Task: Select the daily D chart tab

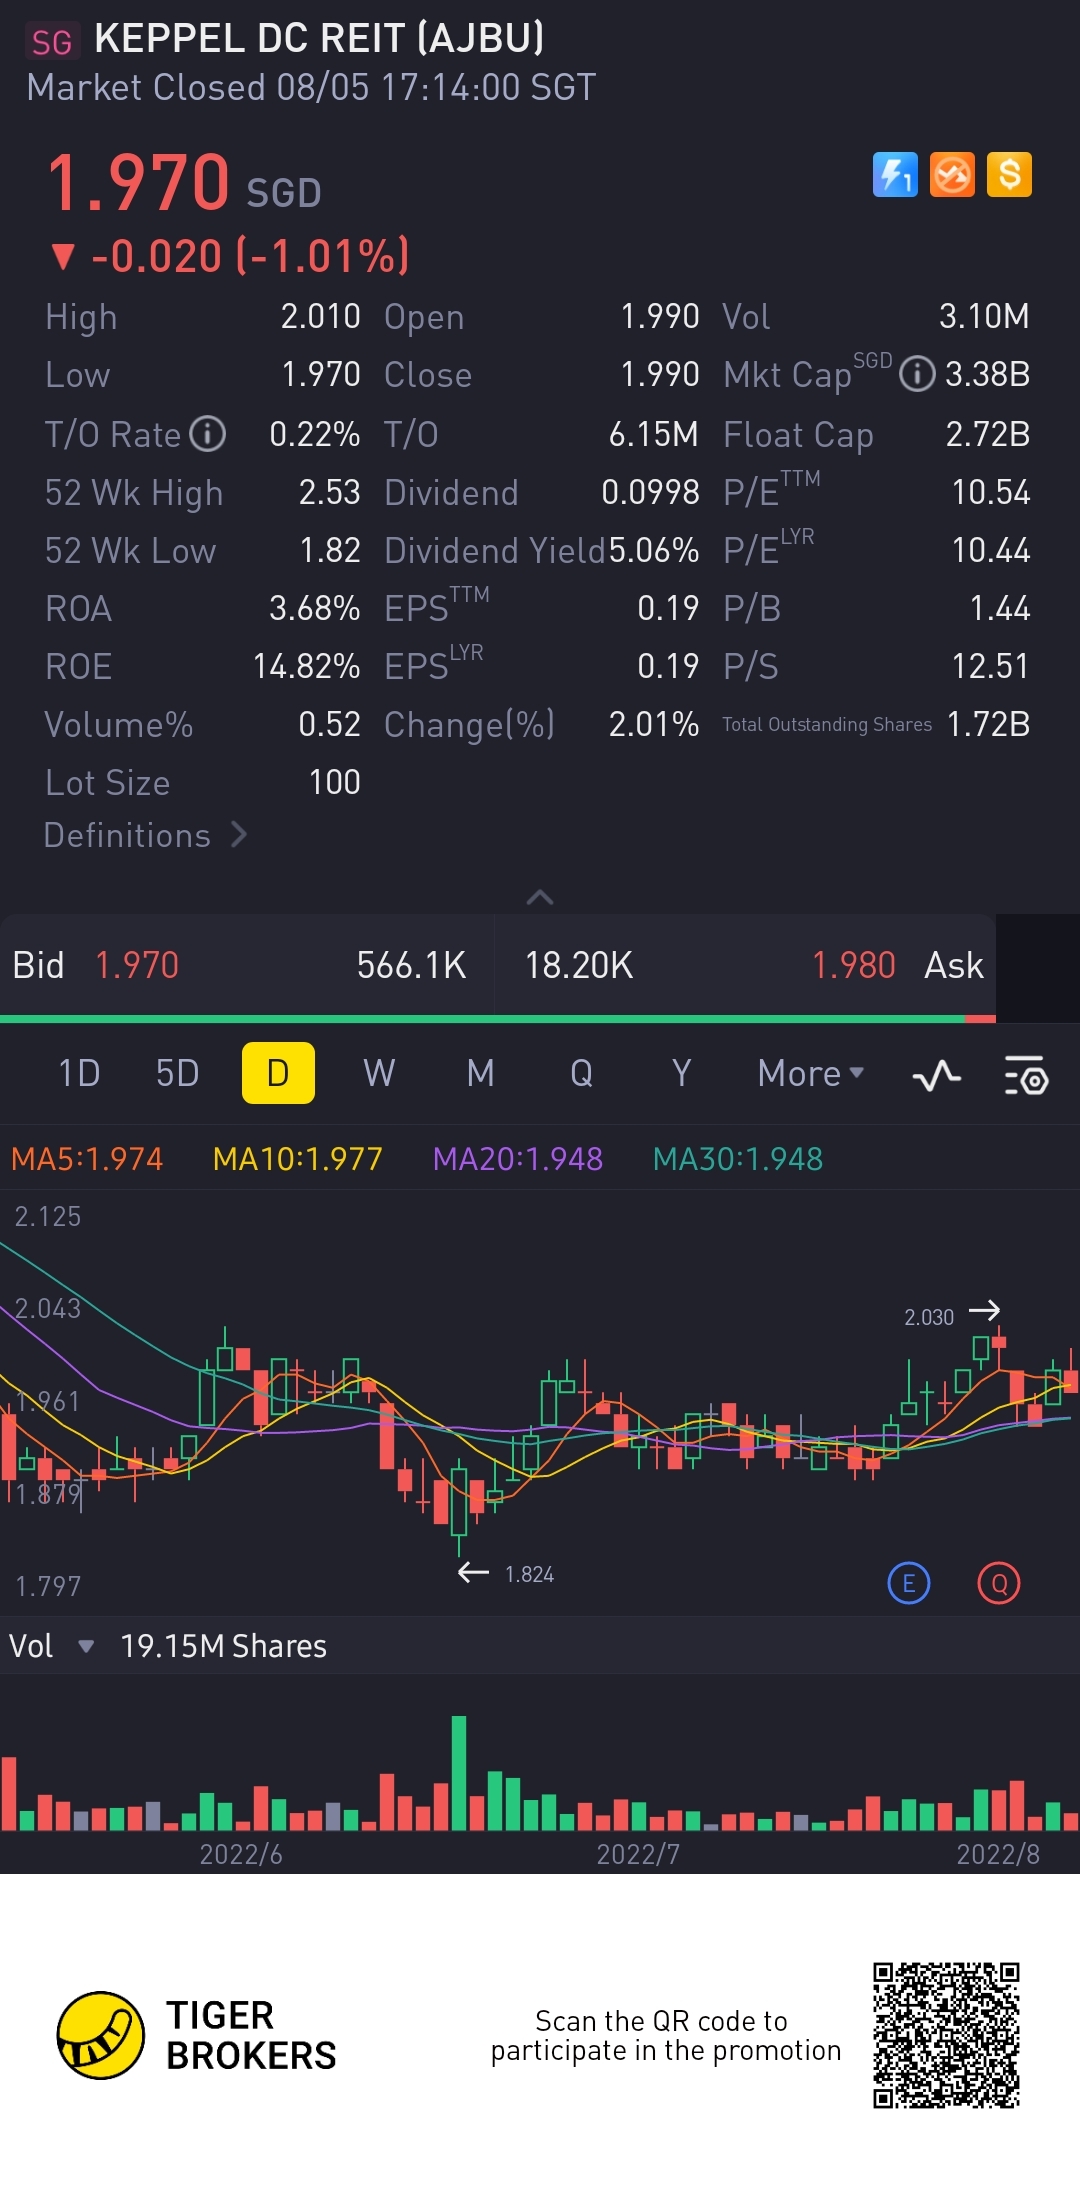Action: point(278,1073)
